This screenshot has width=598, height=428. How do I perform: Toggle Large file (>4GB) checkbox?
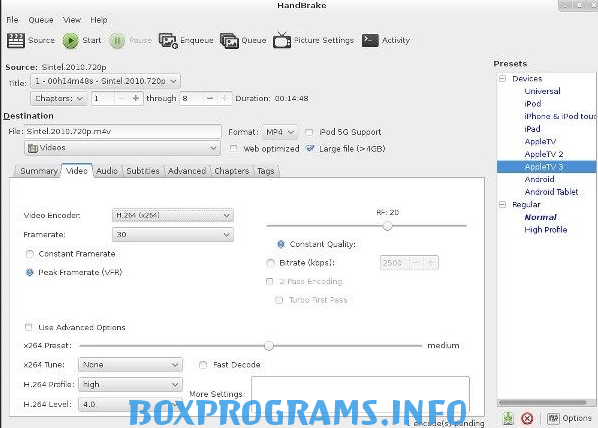coord(310,148)
